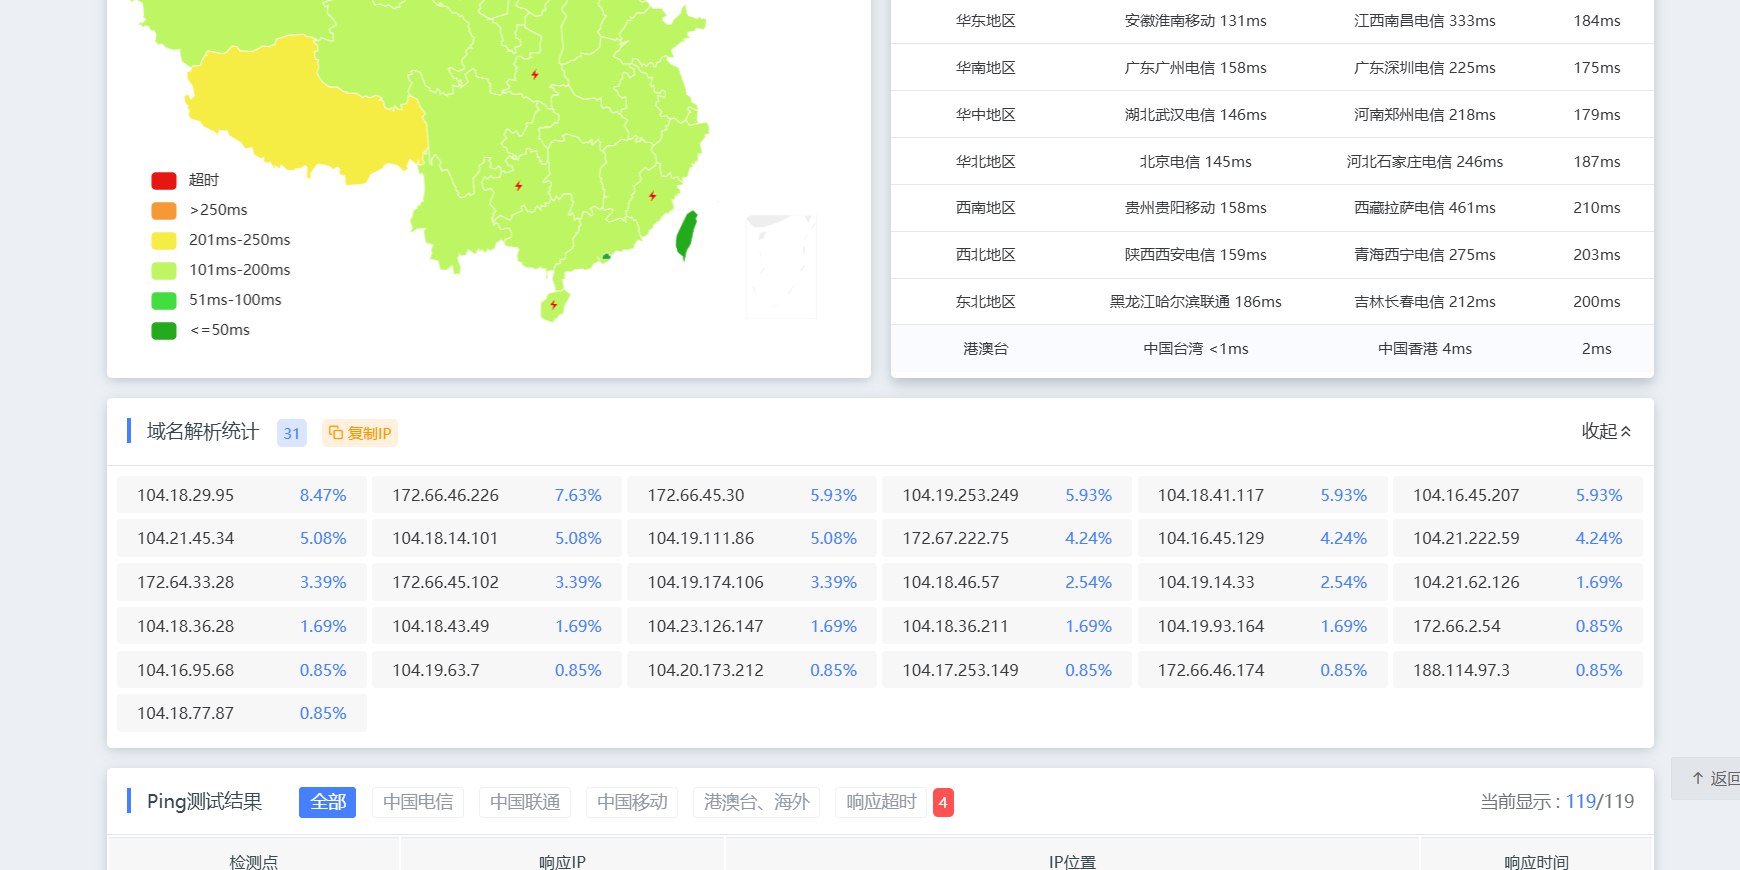Toggle the orange >250ms legend swatch
The width and height of the screenshot is (1740, 870).
click(x=164, y=211)
